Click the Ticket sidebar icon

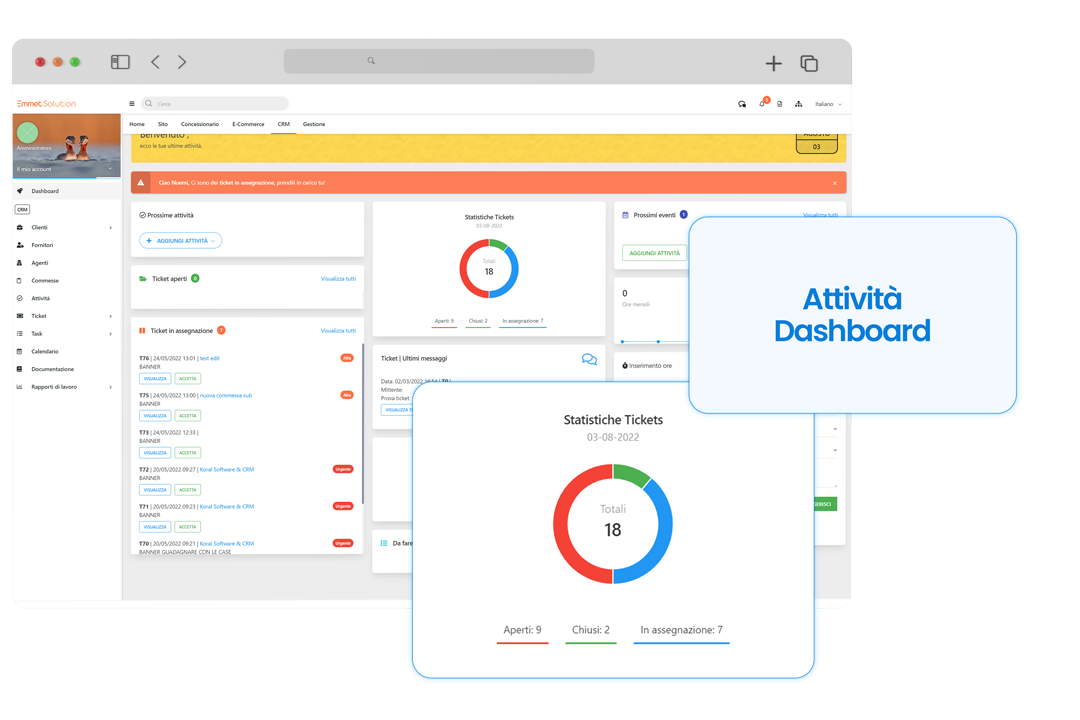click(x=19, y=316)
